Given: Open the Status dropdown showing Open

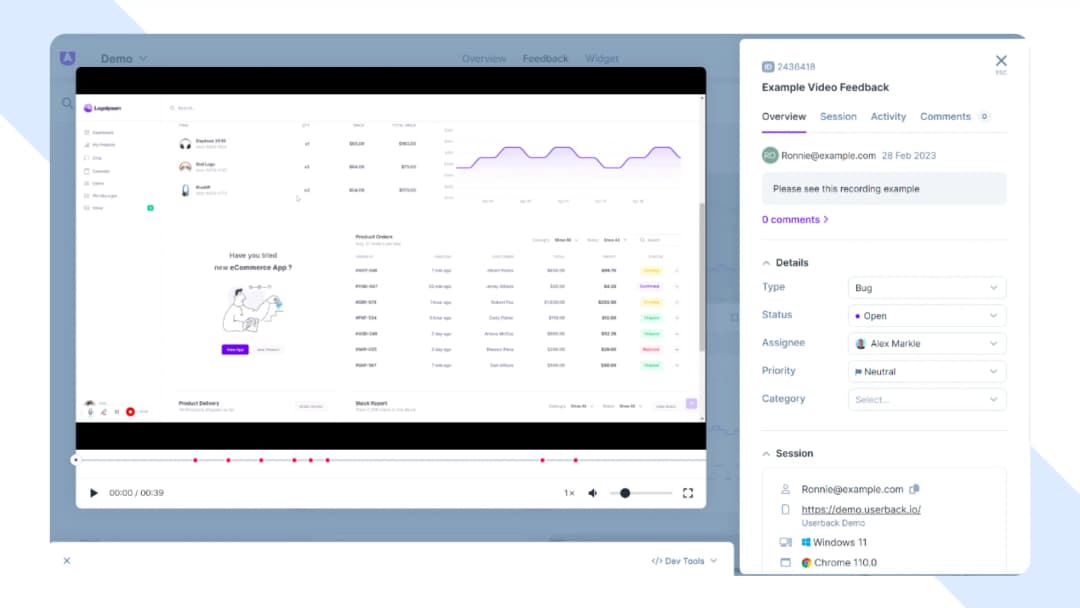Looking at the screenshot, I should tap(926, 315).
